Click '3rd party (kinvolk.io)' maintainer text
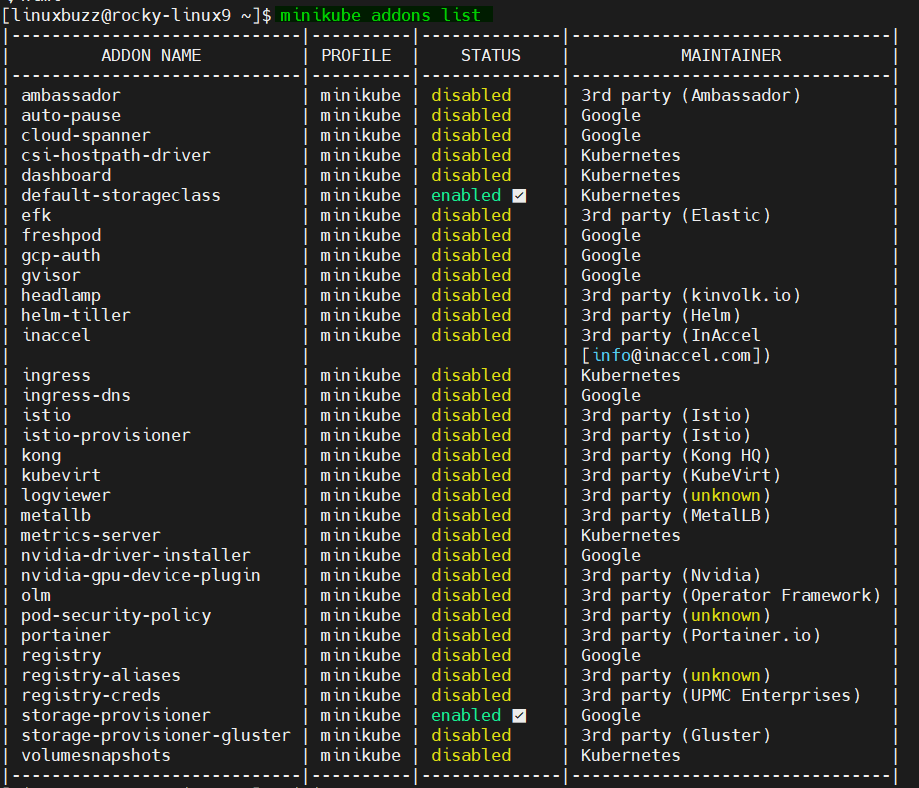The image size is (919, 788). pos(691,296)
